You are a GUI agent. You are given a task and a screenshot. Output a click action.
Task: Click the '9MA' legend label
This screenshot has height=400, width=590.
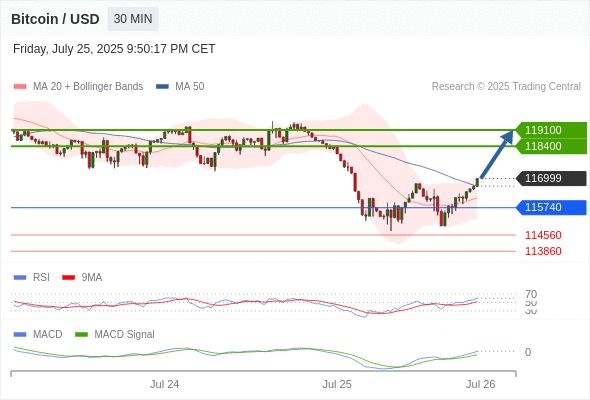pyautogui.click(x=92, y=278)
